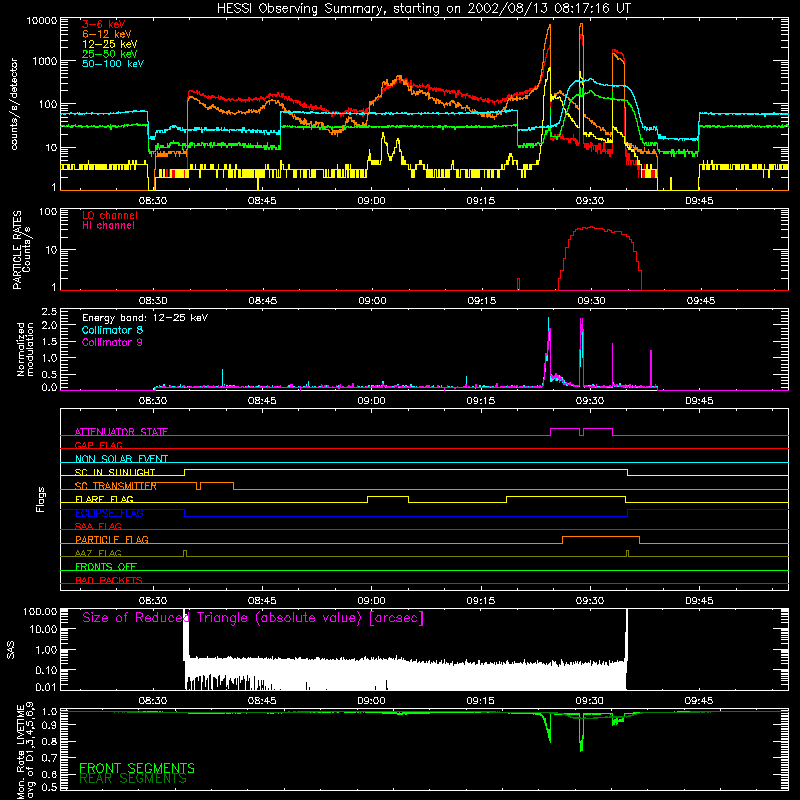Click the counts/s/detector axis label
Screen dimensions: 800x800
point(14,104)
